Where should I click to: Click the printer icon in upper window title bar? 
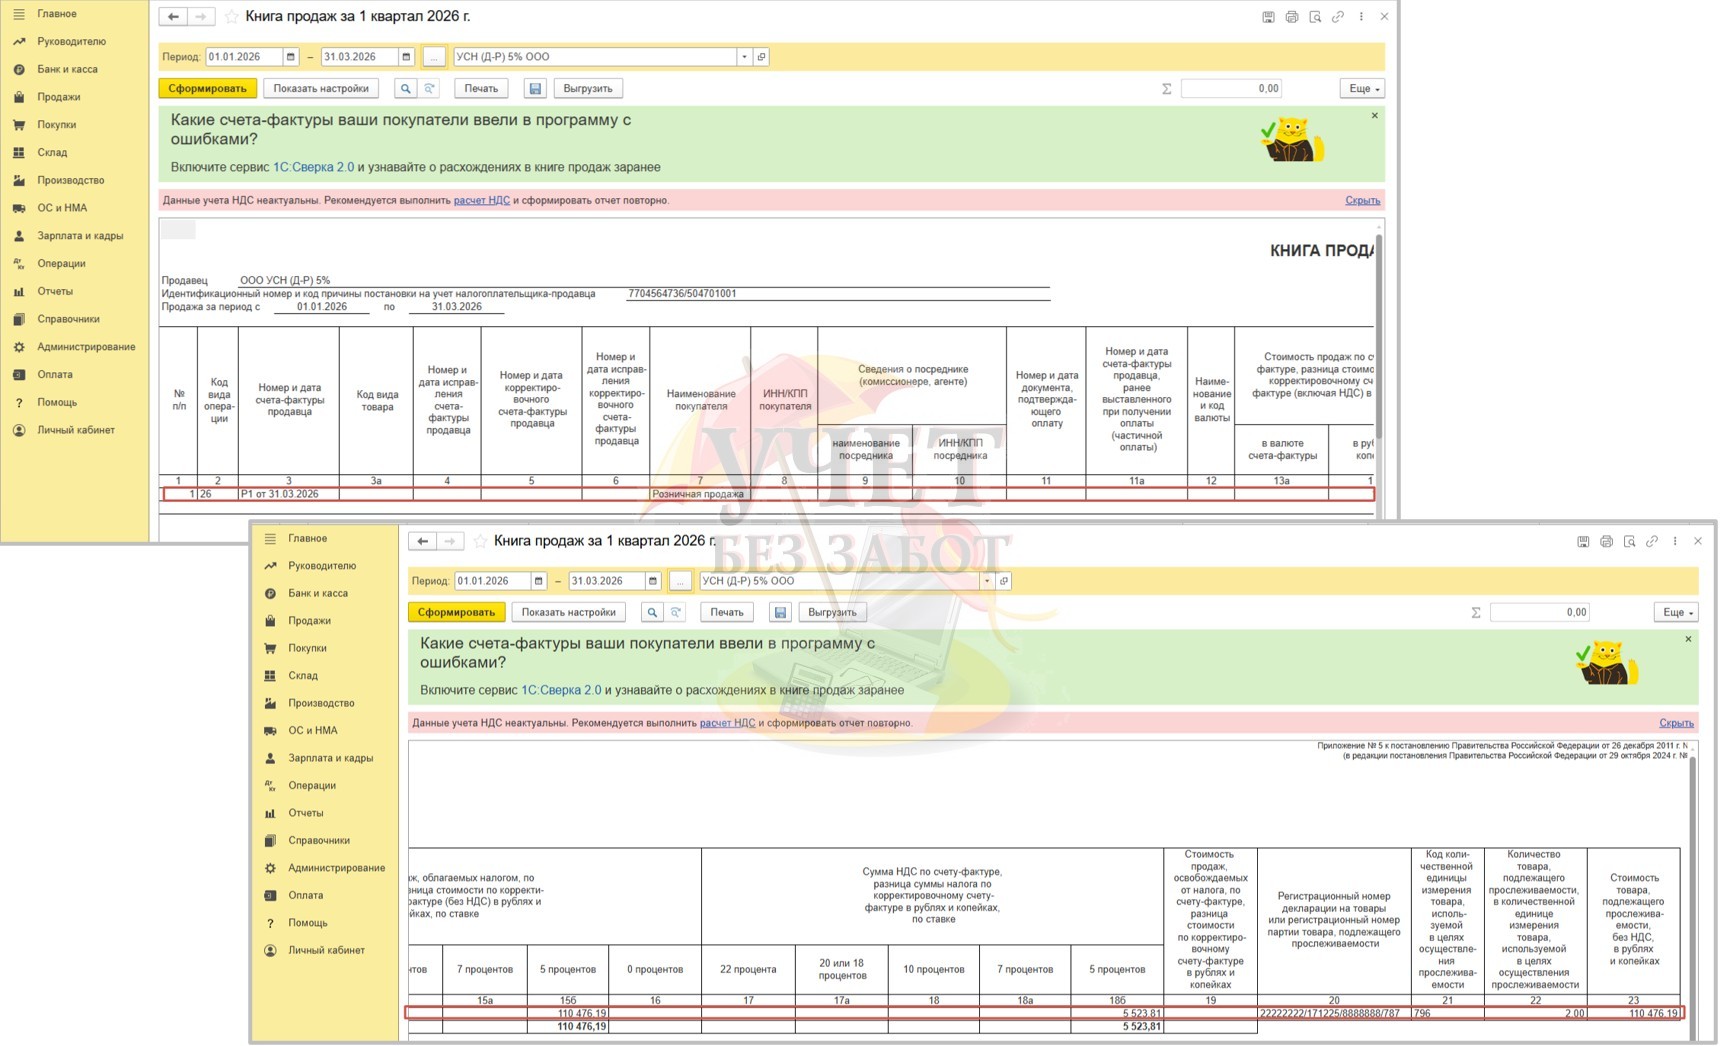1291,17
